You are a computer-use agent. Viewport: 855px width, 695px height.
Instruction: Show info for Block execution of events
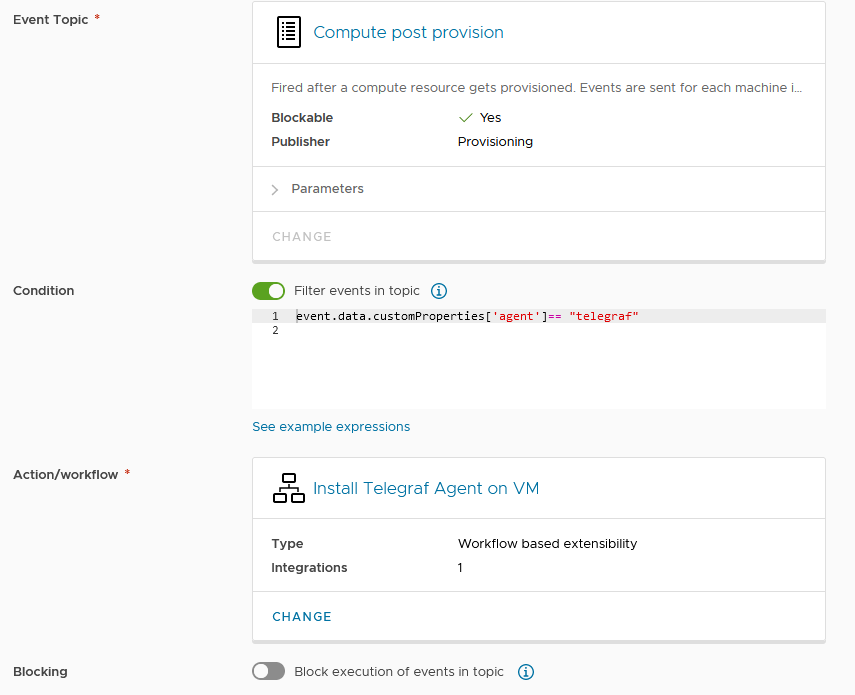[x=526, y=672]
